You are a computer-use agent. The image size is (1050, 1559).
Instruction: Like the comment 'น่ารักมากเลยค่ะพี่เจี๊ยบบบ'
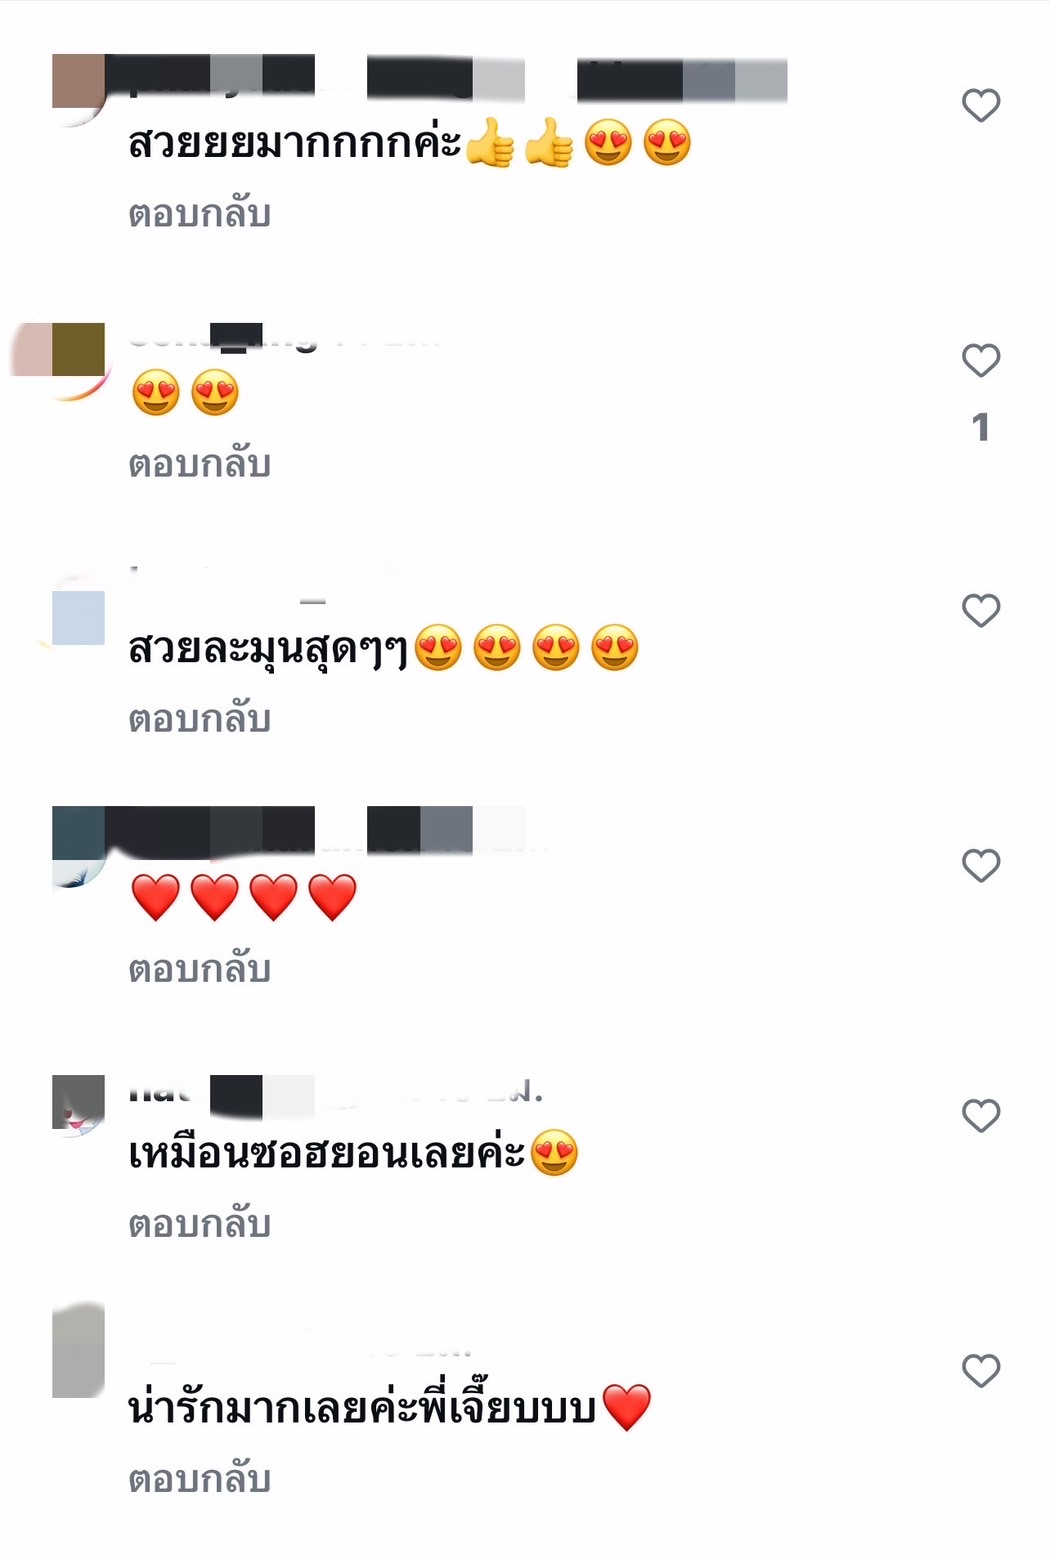[981, 1370]
